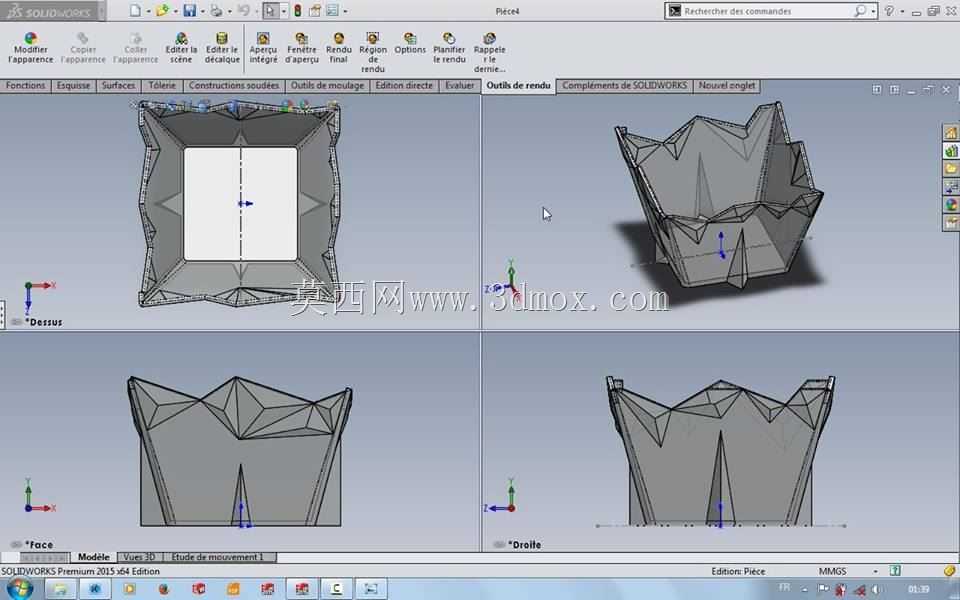This screenshot has width=960, height=600.
Task: Expand the Select tool dropdown arrow
Action: pos(283,11)
